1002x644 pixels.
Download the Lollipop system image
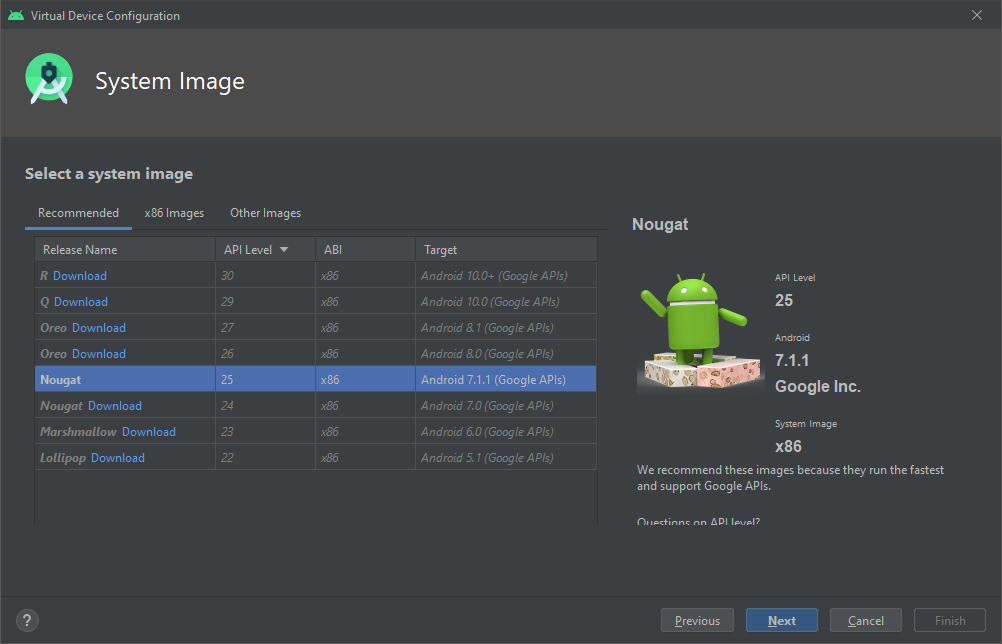(118, 458)
